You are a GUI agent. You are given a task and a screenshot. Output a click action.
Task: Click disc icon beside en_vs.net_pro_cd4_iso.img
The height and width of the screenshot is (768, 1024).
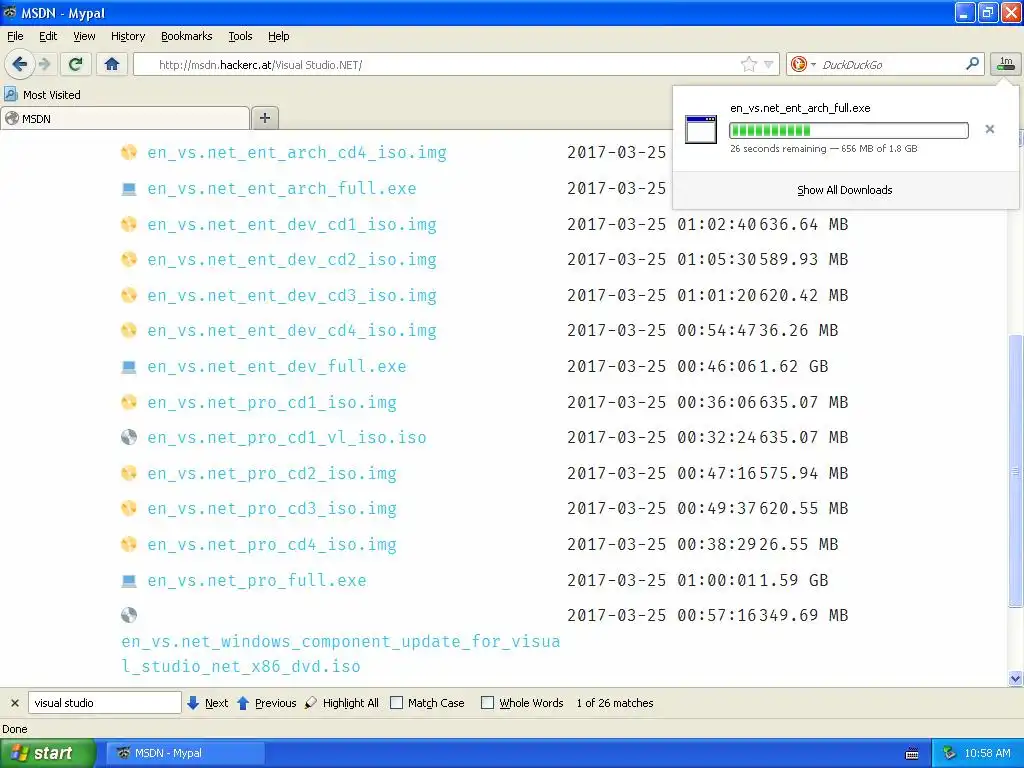pyautogui.click(x=129, y=544)
